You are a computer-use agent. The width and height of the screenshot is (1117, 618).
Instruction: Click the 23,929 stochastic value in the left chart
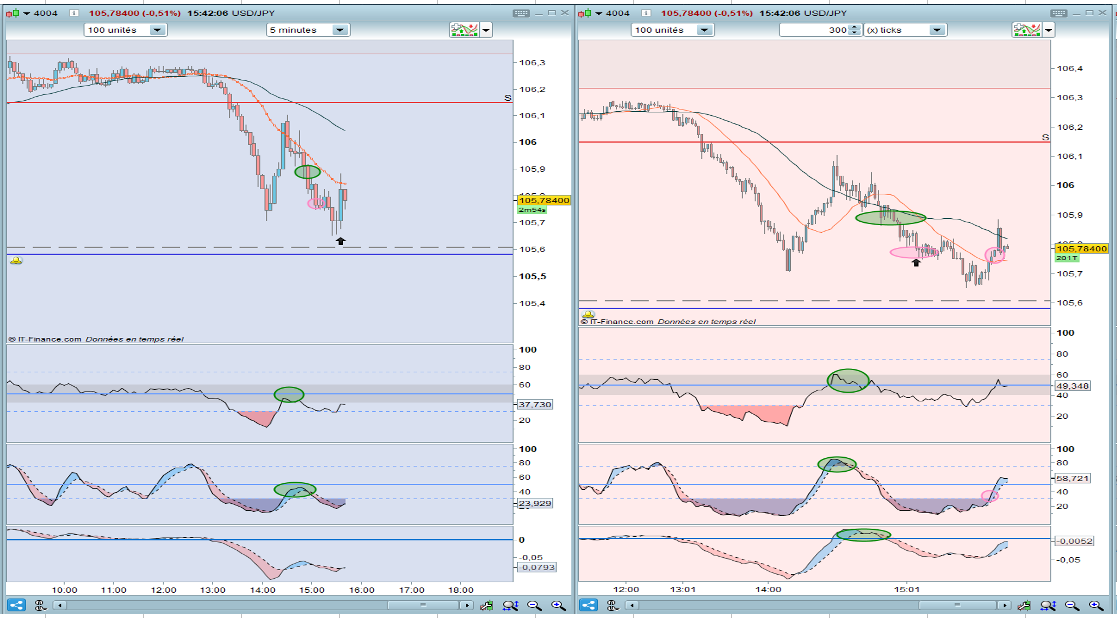pos(535,503)
